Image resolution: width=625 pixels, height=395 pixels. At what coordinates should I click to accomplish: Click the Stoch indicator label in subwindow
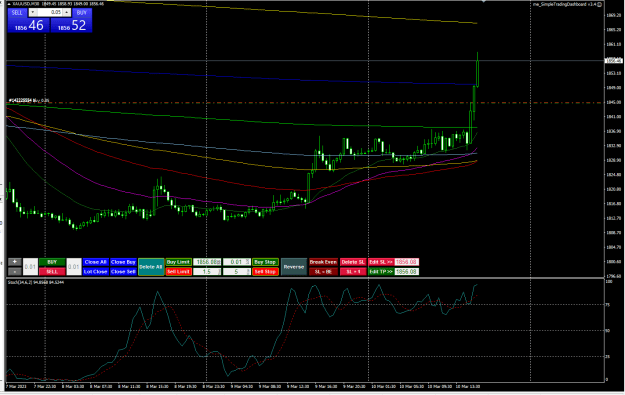36,282
